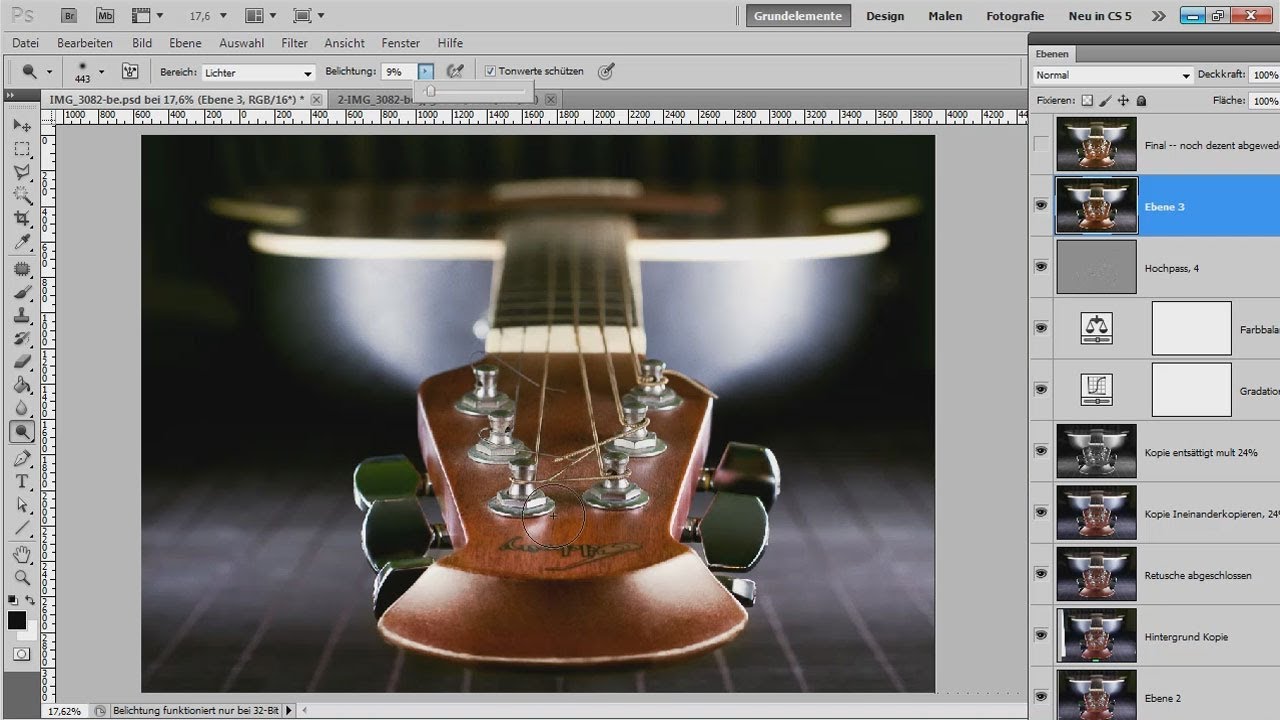Click the Belichtung popup slider handle
The image size is (1280, 720).
tap(430, 91)
